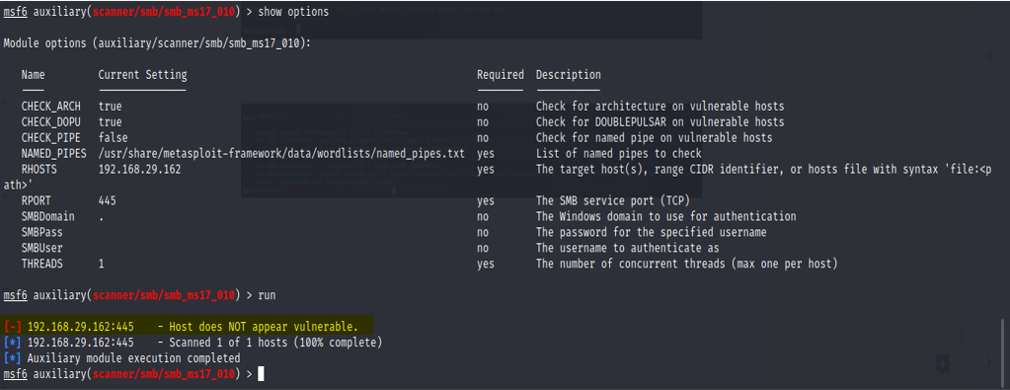
Task: Click the THREADS option name
Action: click(42, 264)
